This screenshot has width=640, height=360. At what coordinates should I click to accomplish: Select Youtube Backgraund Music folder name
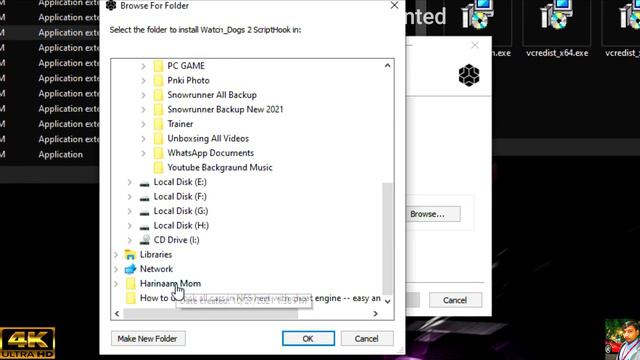tap(220, 167)
